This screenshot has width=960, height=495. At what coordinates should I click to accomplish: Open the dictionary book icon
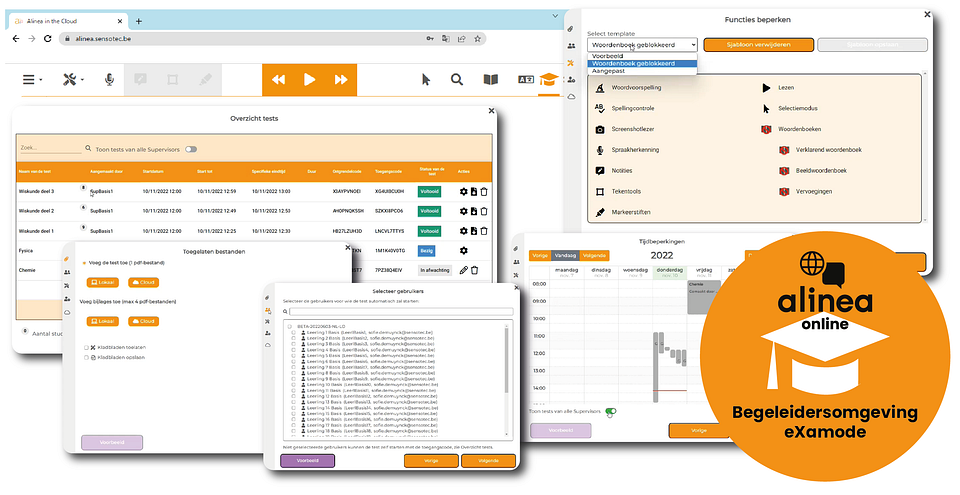tap(490, 79)
